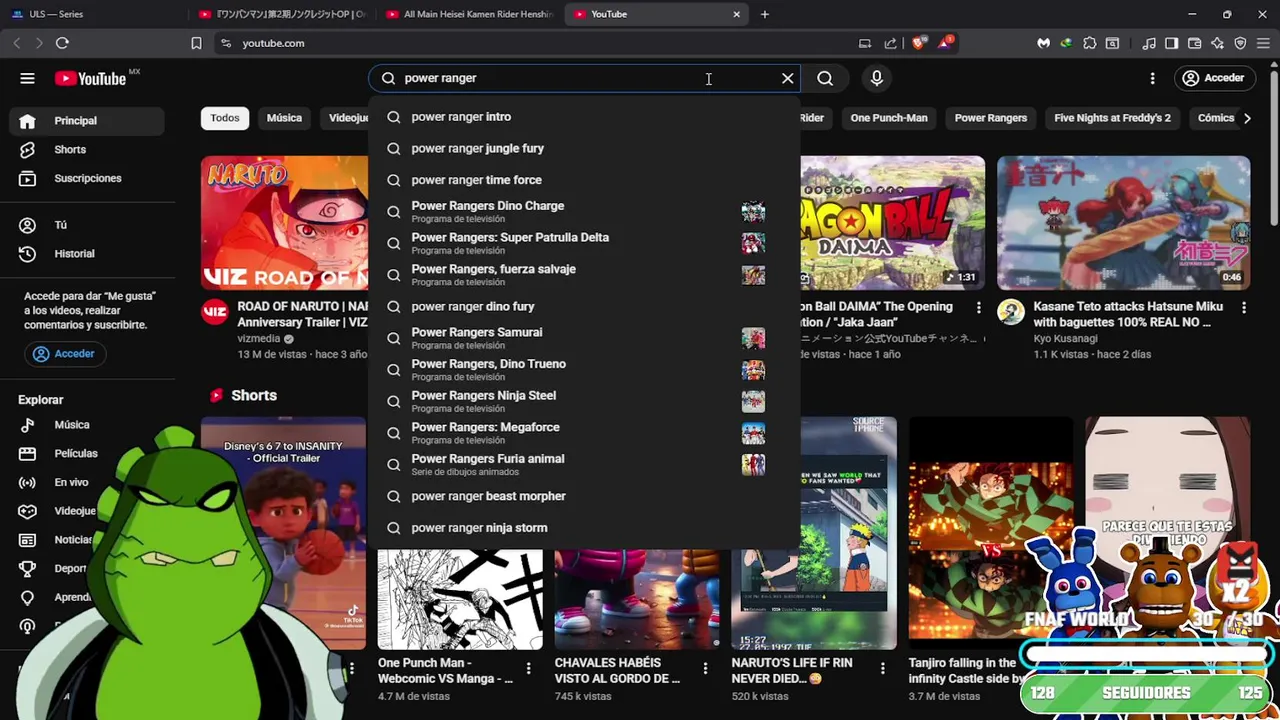Screen dimensions: 1280x720
Task: Select Five Nights at Freddy's 2 chip
Action: coord(1112,118)
